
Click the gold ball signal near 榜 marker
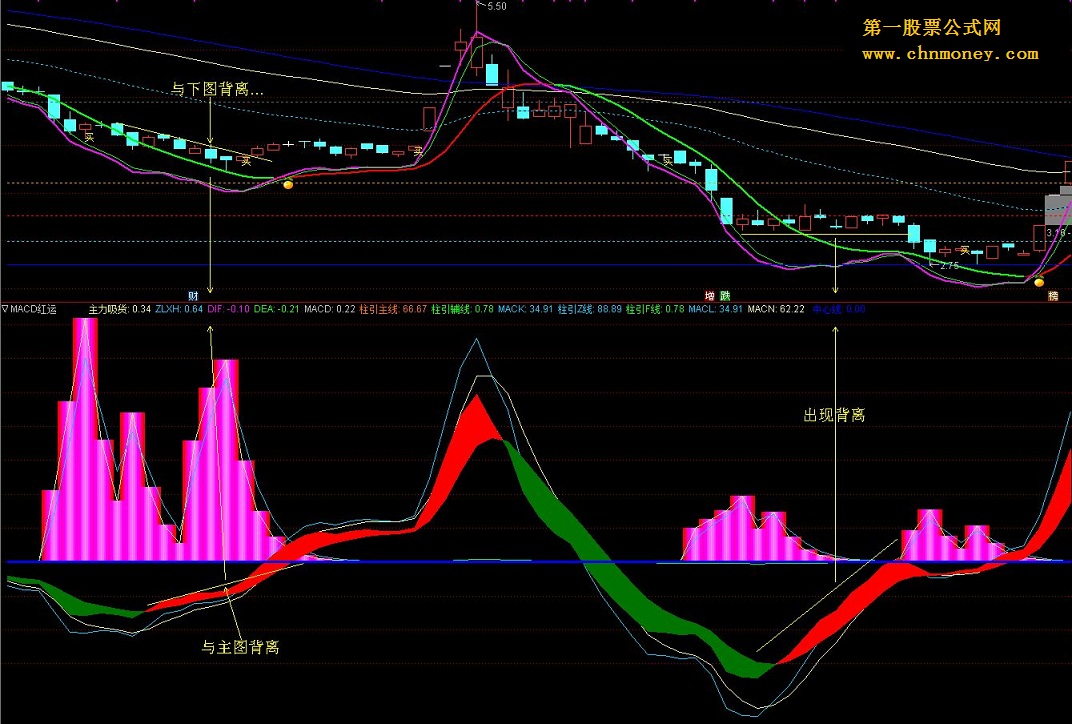[x=1039, y=281]
